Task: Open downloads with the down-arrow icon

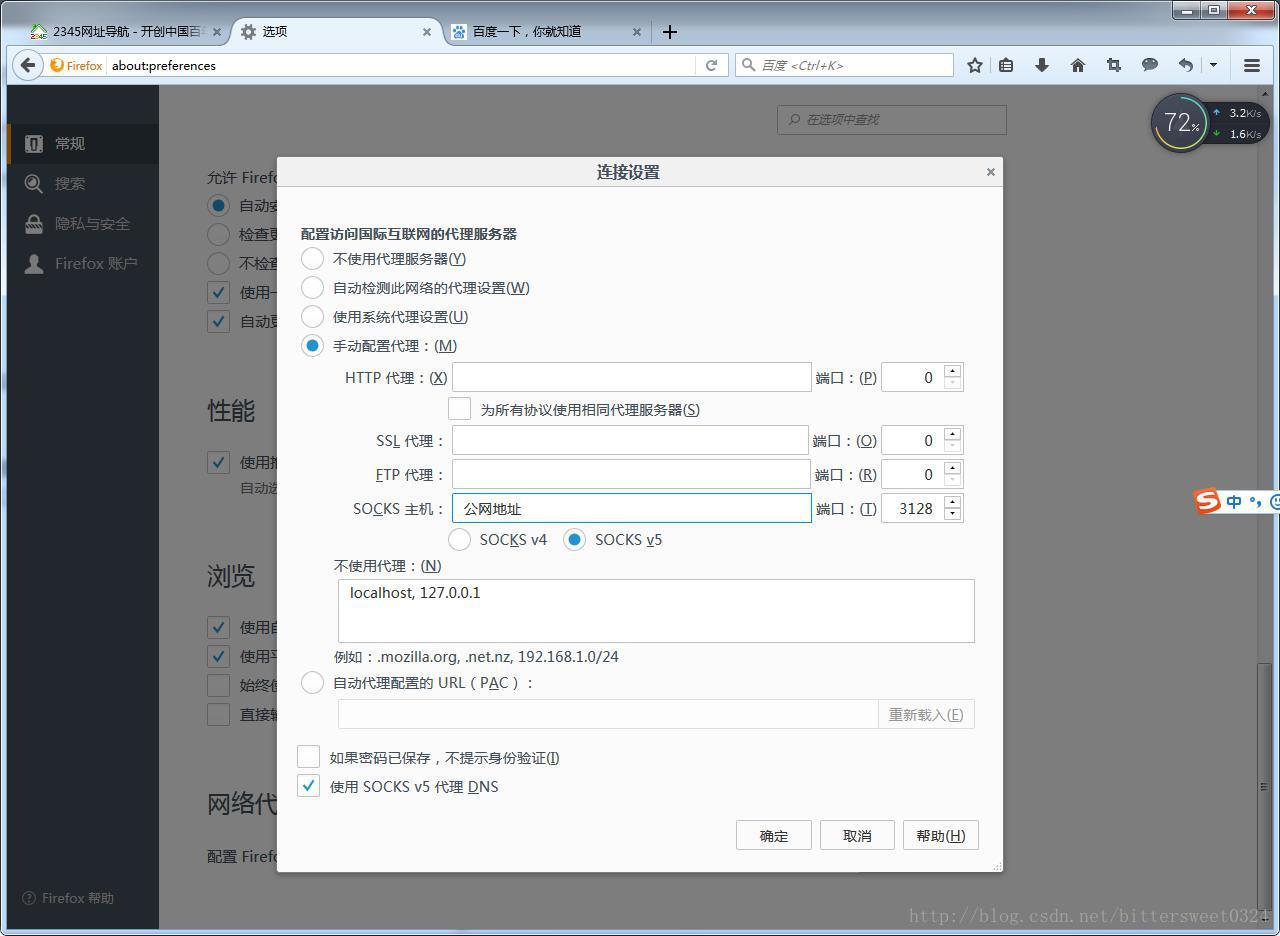Action: click(1042, 65)
